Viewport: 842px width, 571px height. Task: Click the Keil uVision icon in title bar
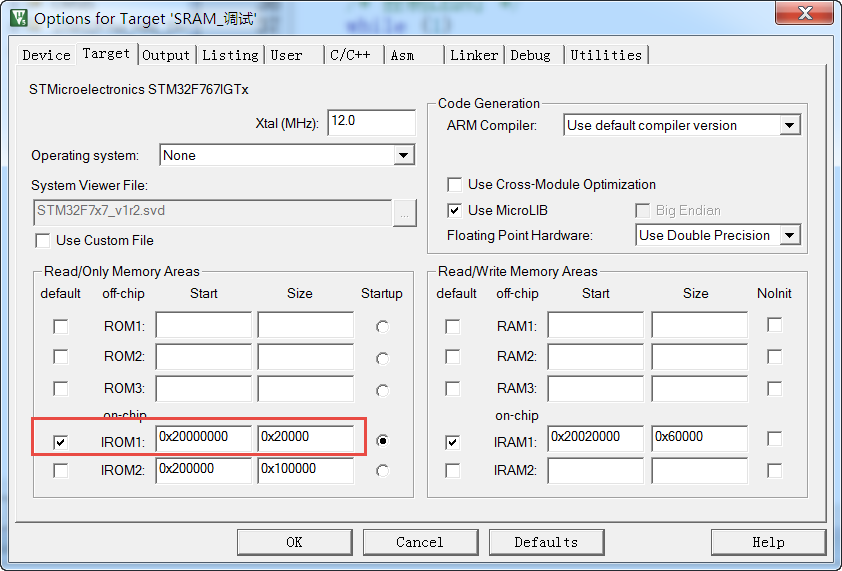click(x=18, y=18)
